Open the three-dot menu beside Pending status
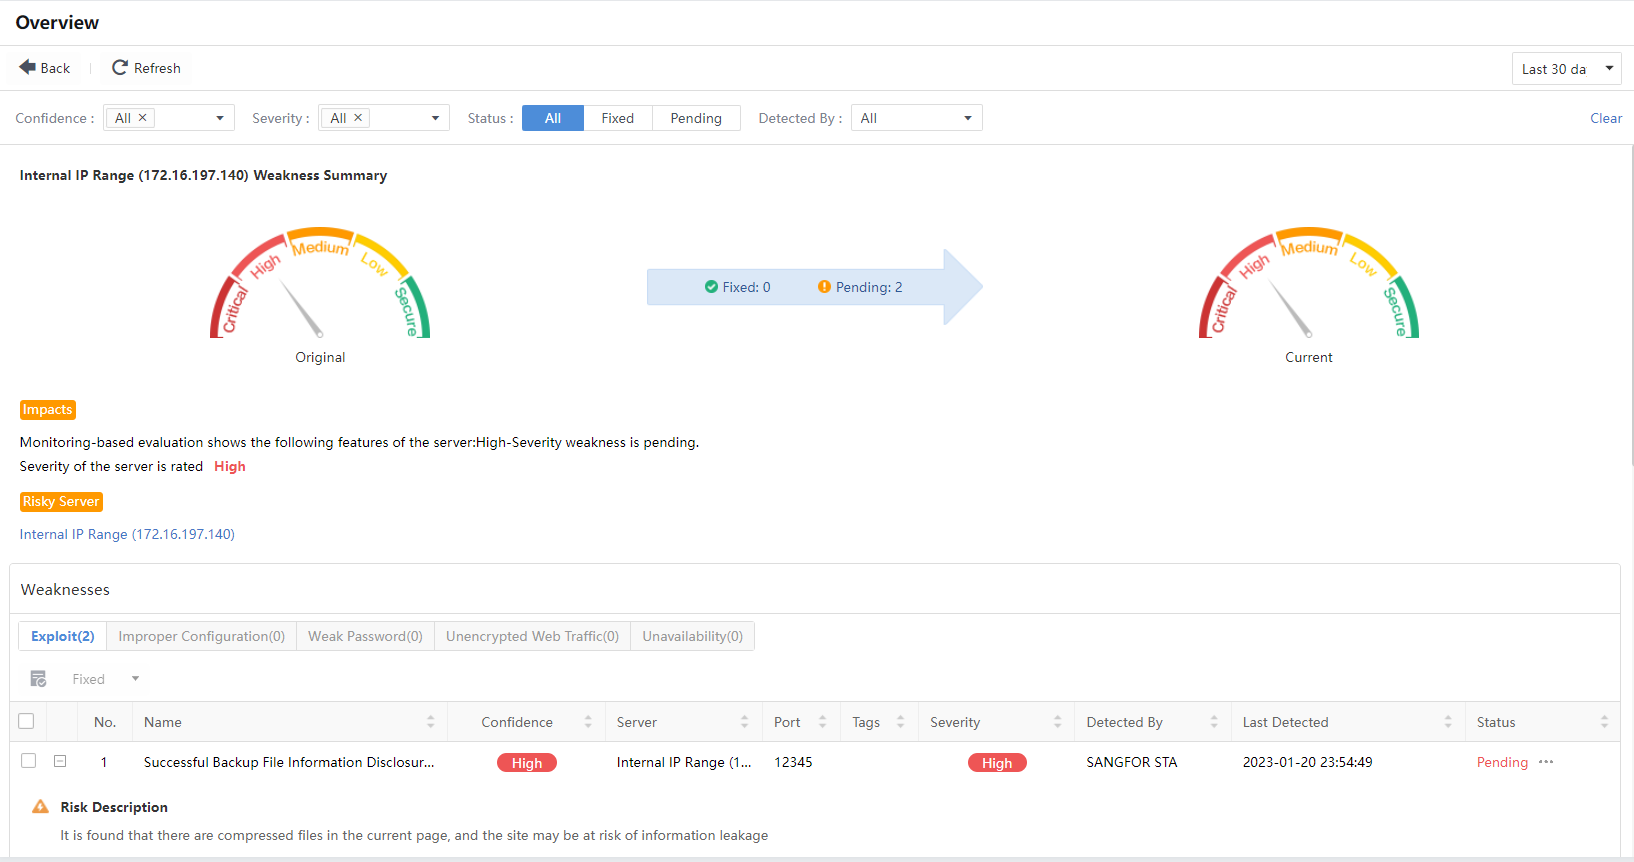 1546,762
